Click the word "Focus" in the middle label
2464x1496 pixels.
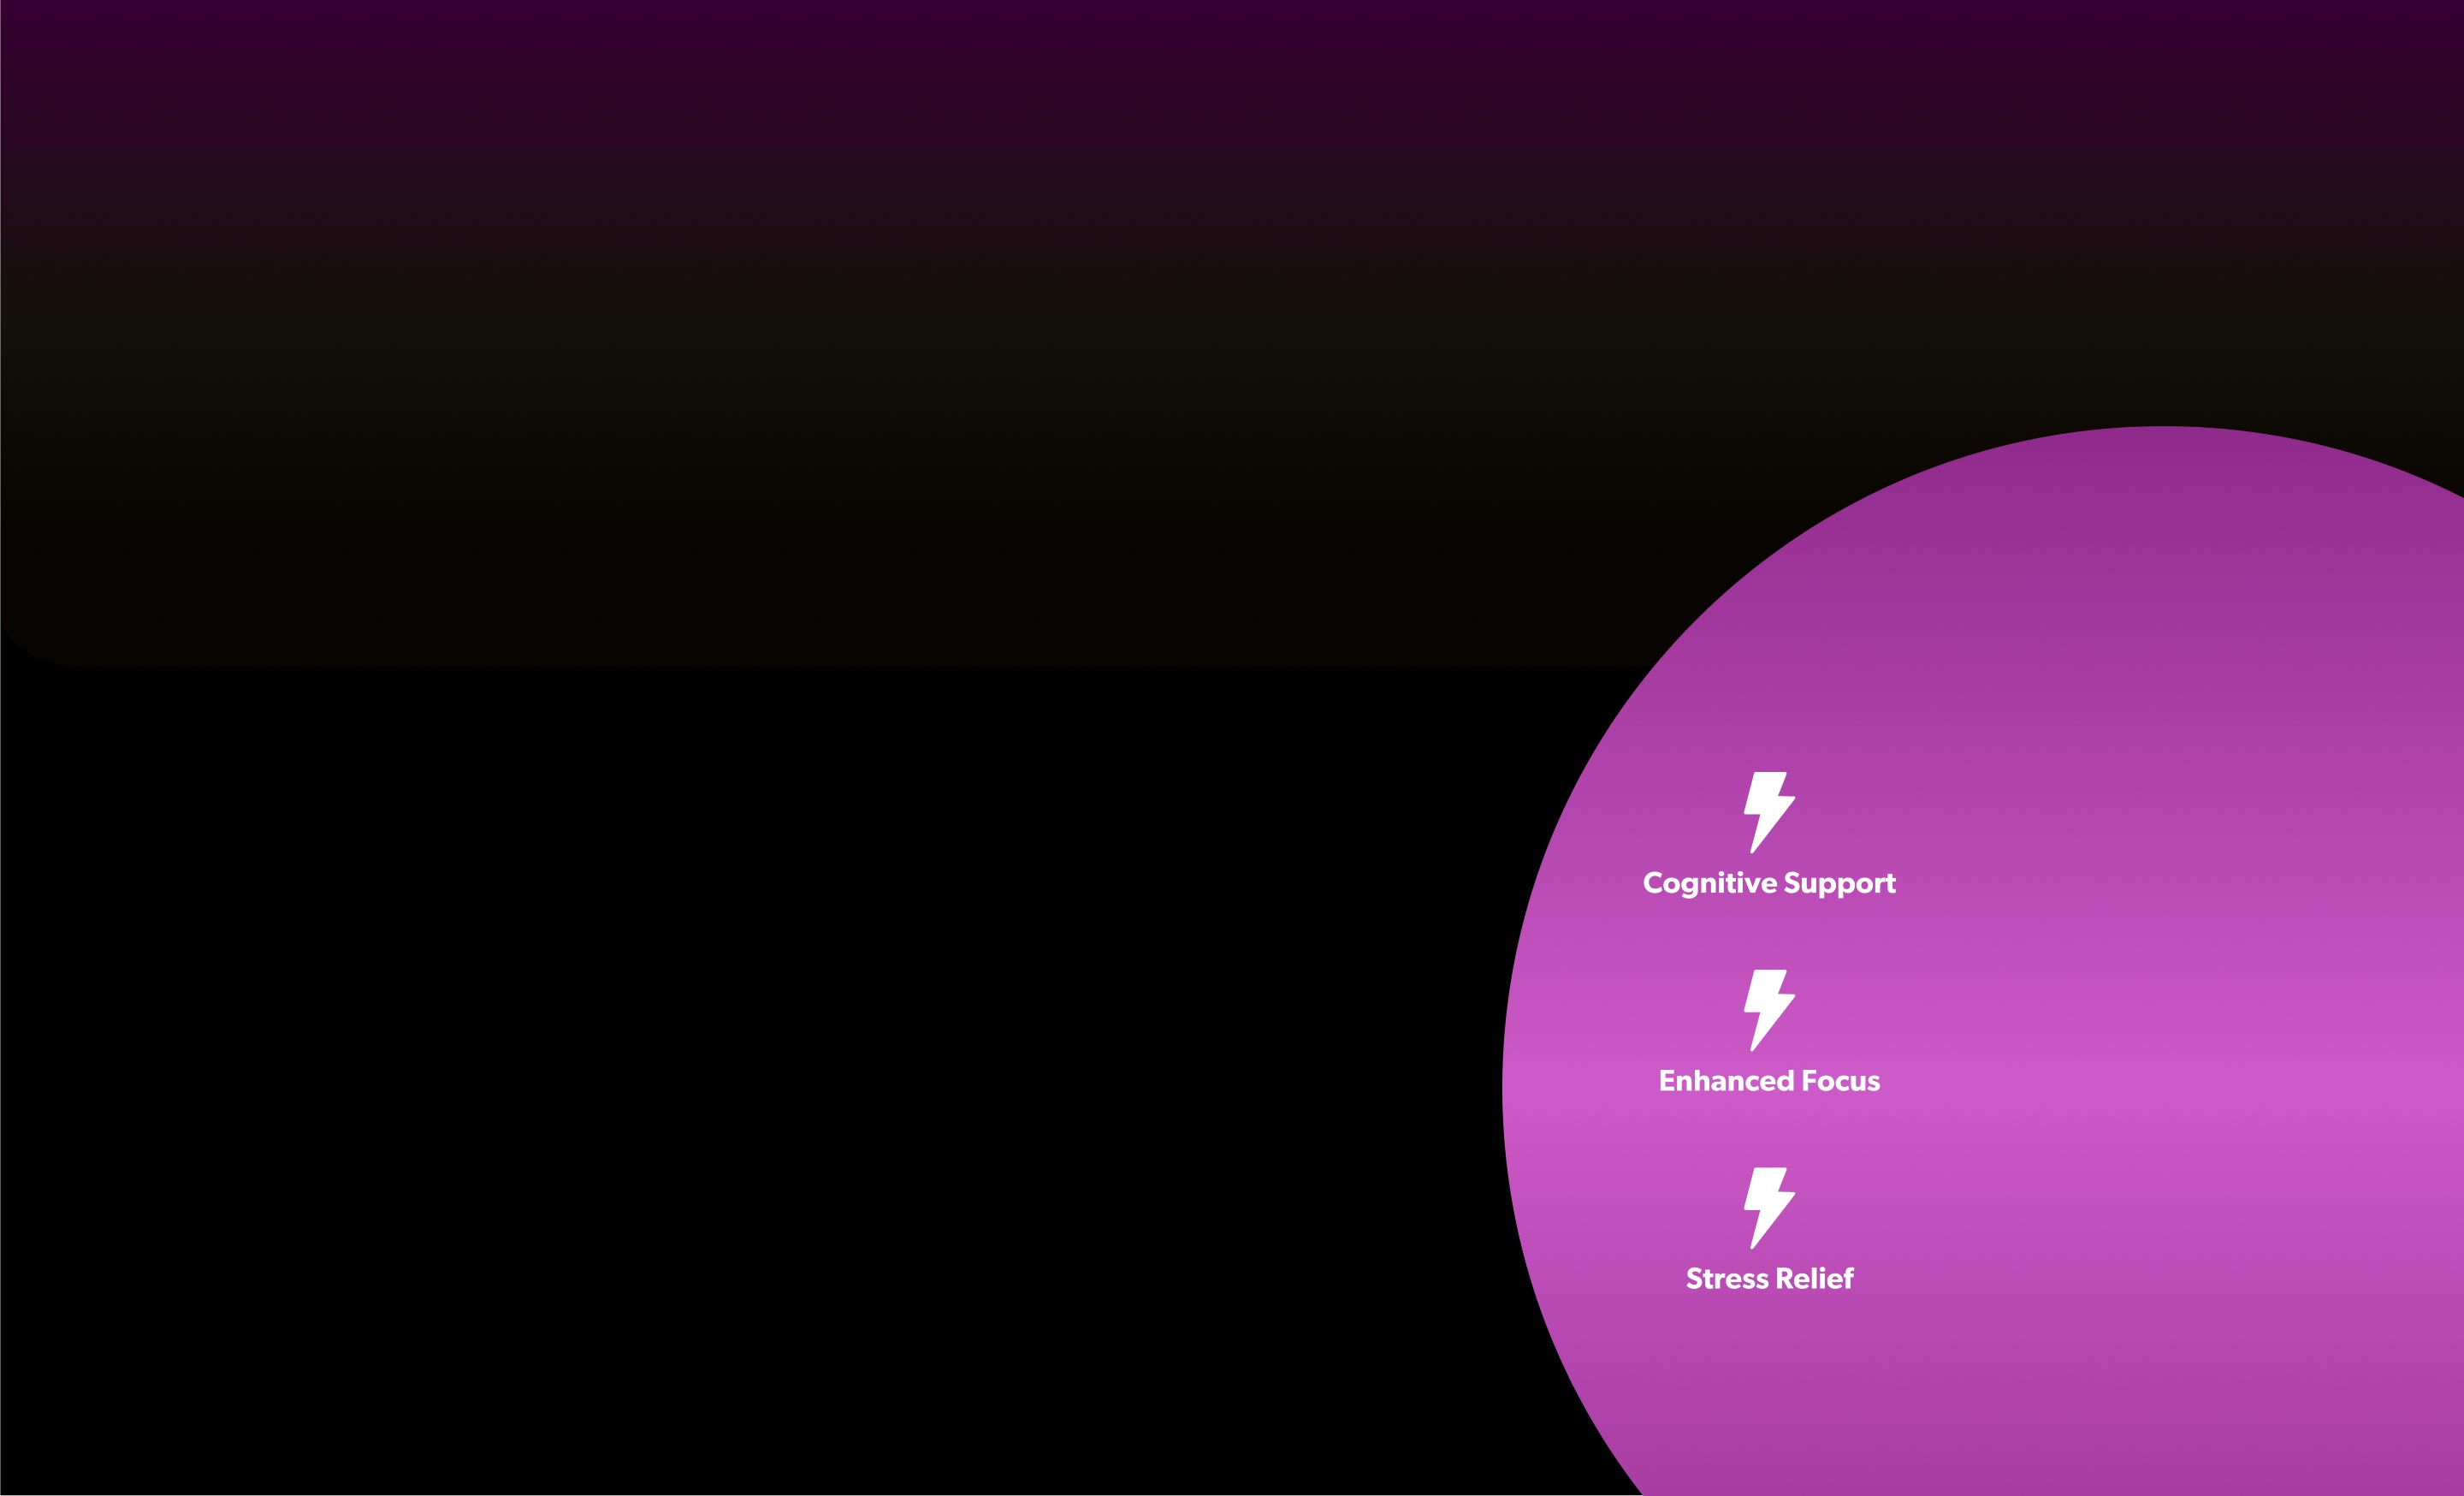pos(1840,1081)
